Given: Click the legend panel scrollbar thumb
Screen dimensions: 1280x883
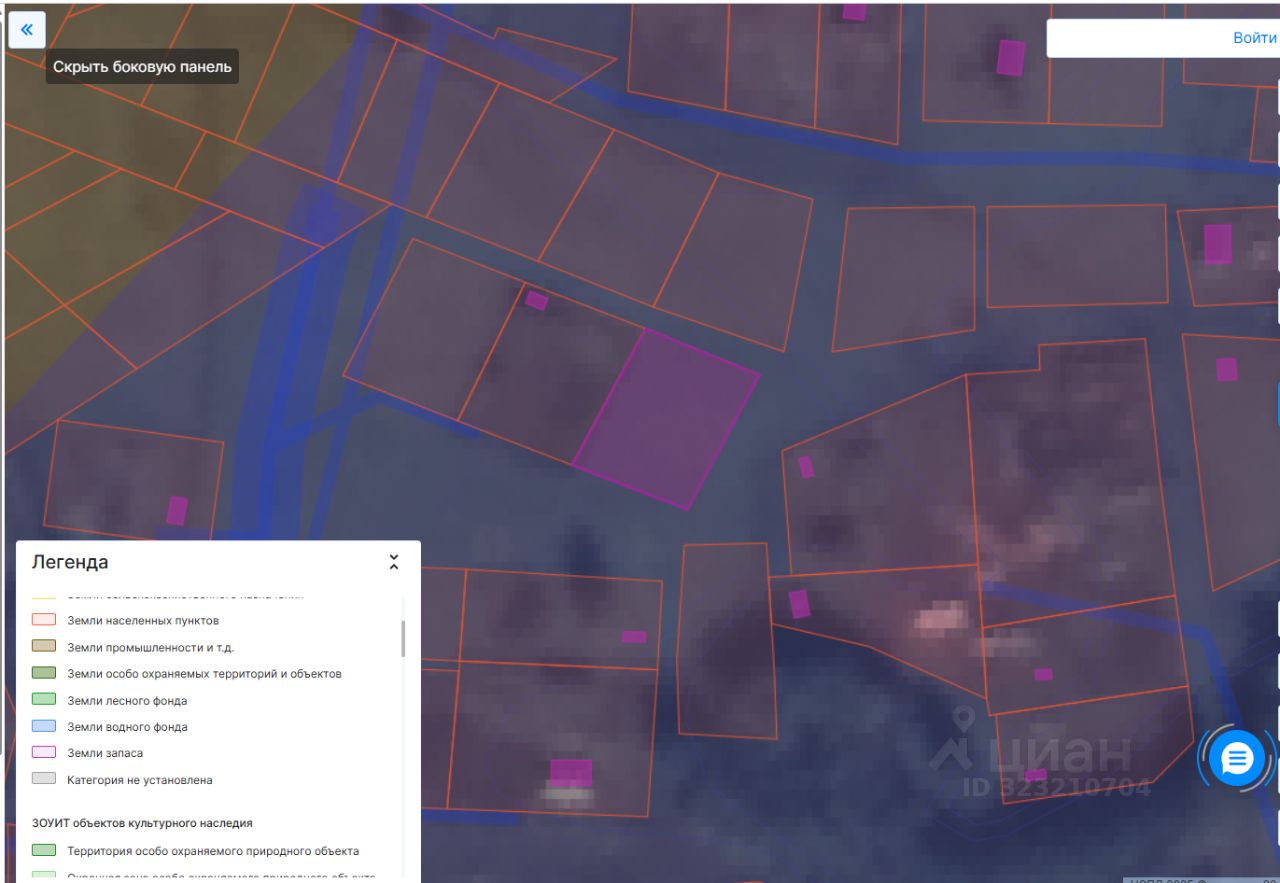Looking at the screenshot, I should tap(403, 638).
